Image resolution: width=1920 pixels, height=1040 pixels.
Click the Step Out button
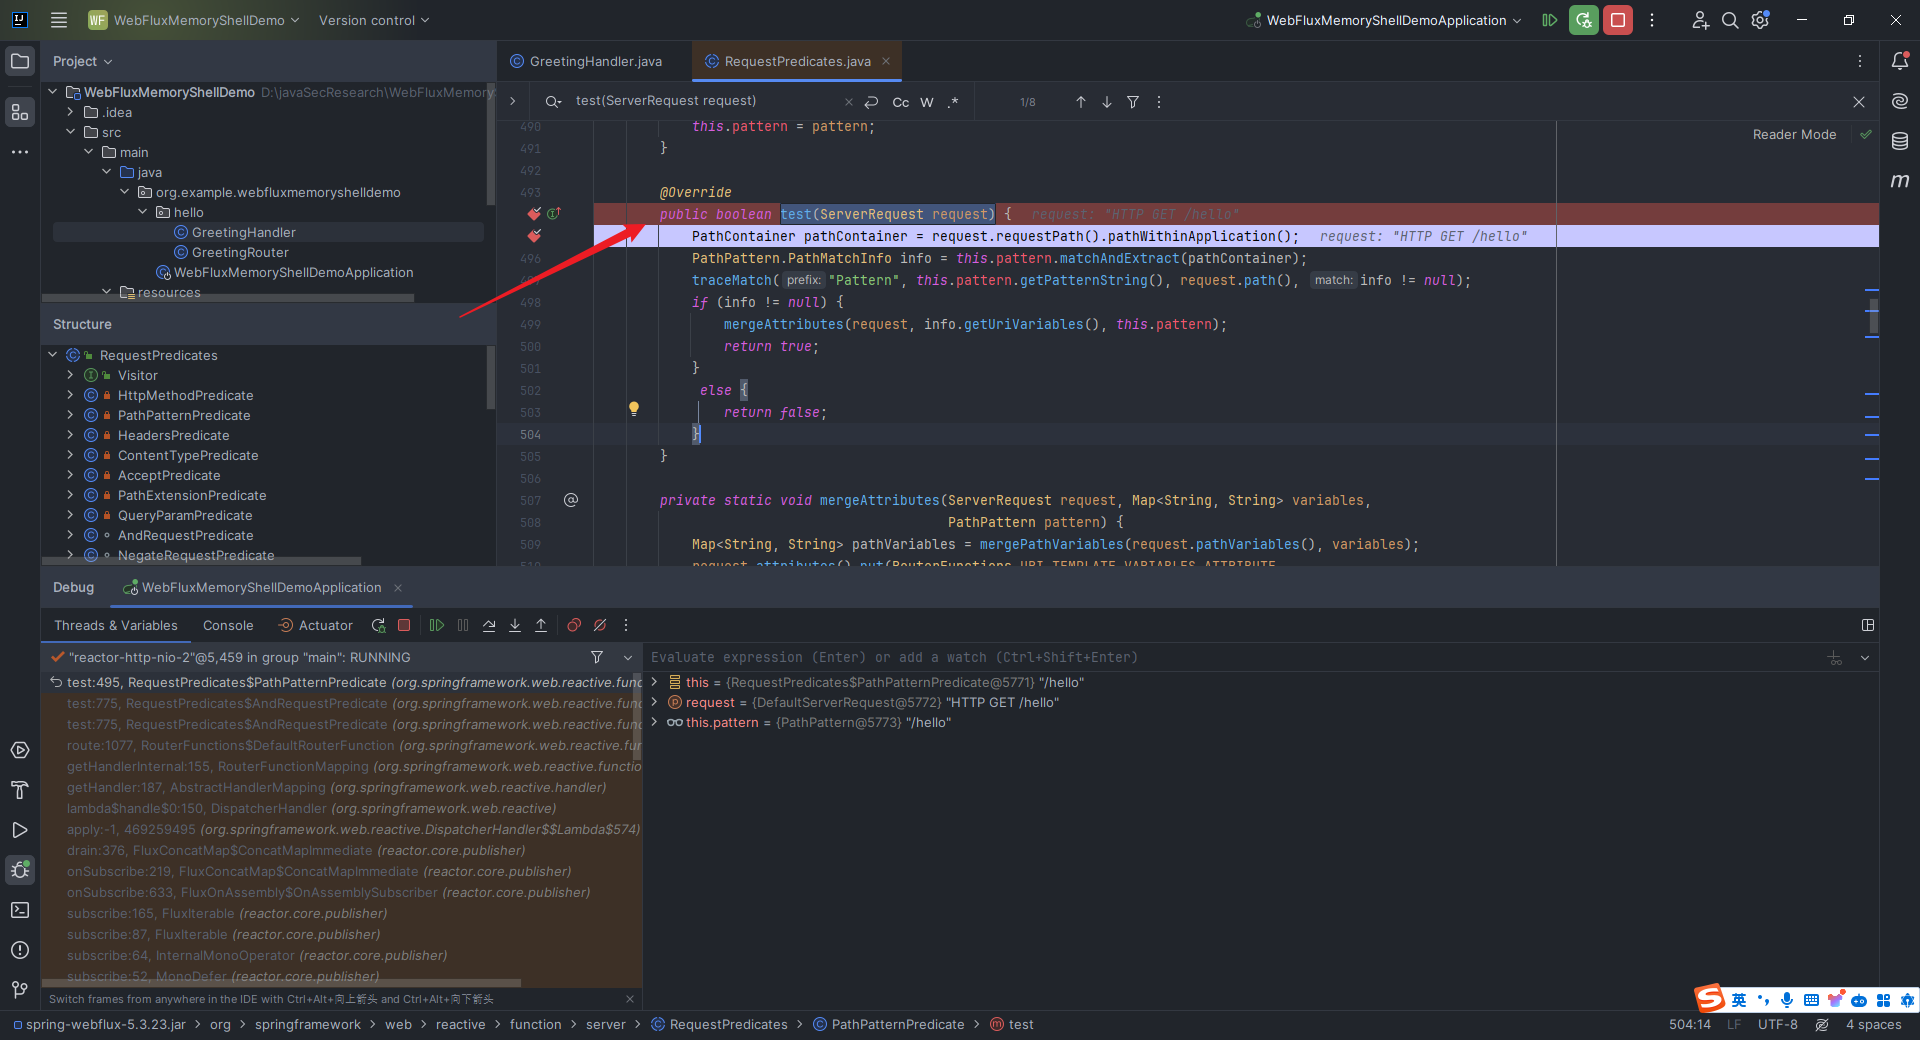(x=541, y=625)
